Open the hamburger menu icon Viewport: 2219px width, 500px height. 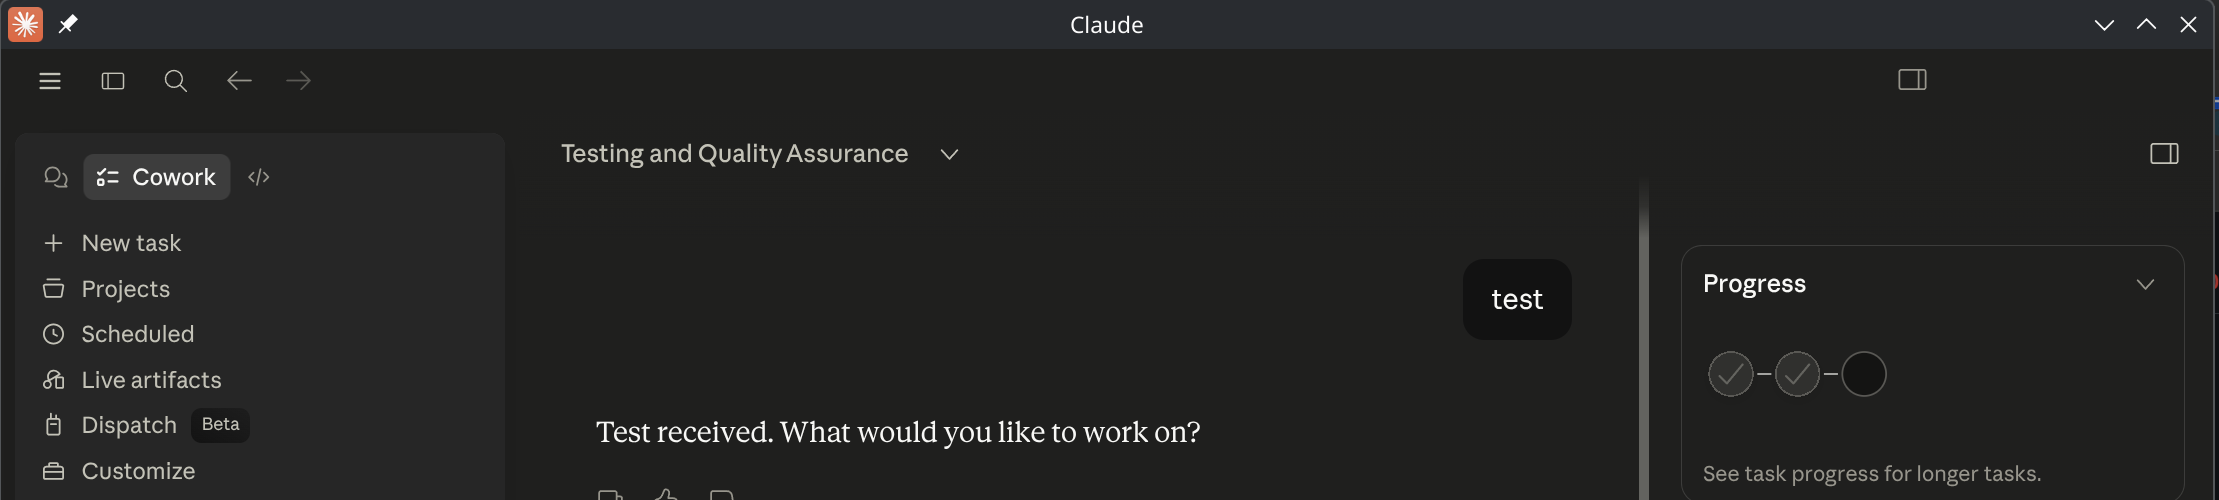click(x=50, y=81)
